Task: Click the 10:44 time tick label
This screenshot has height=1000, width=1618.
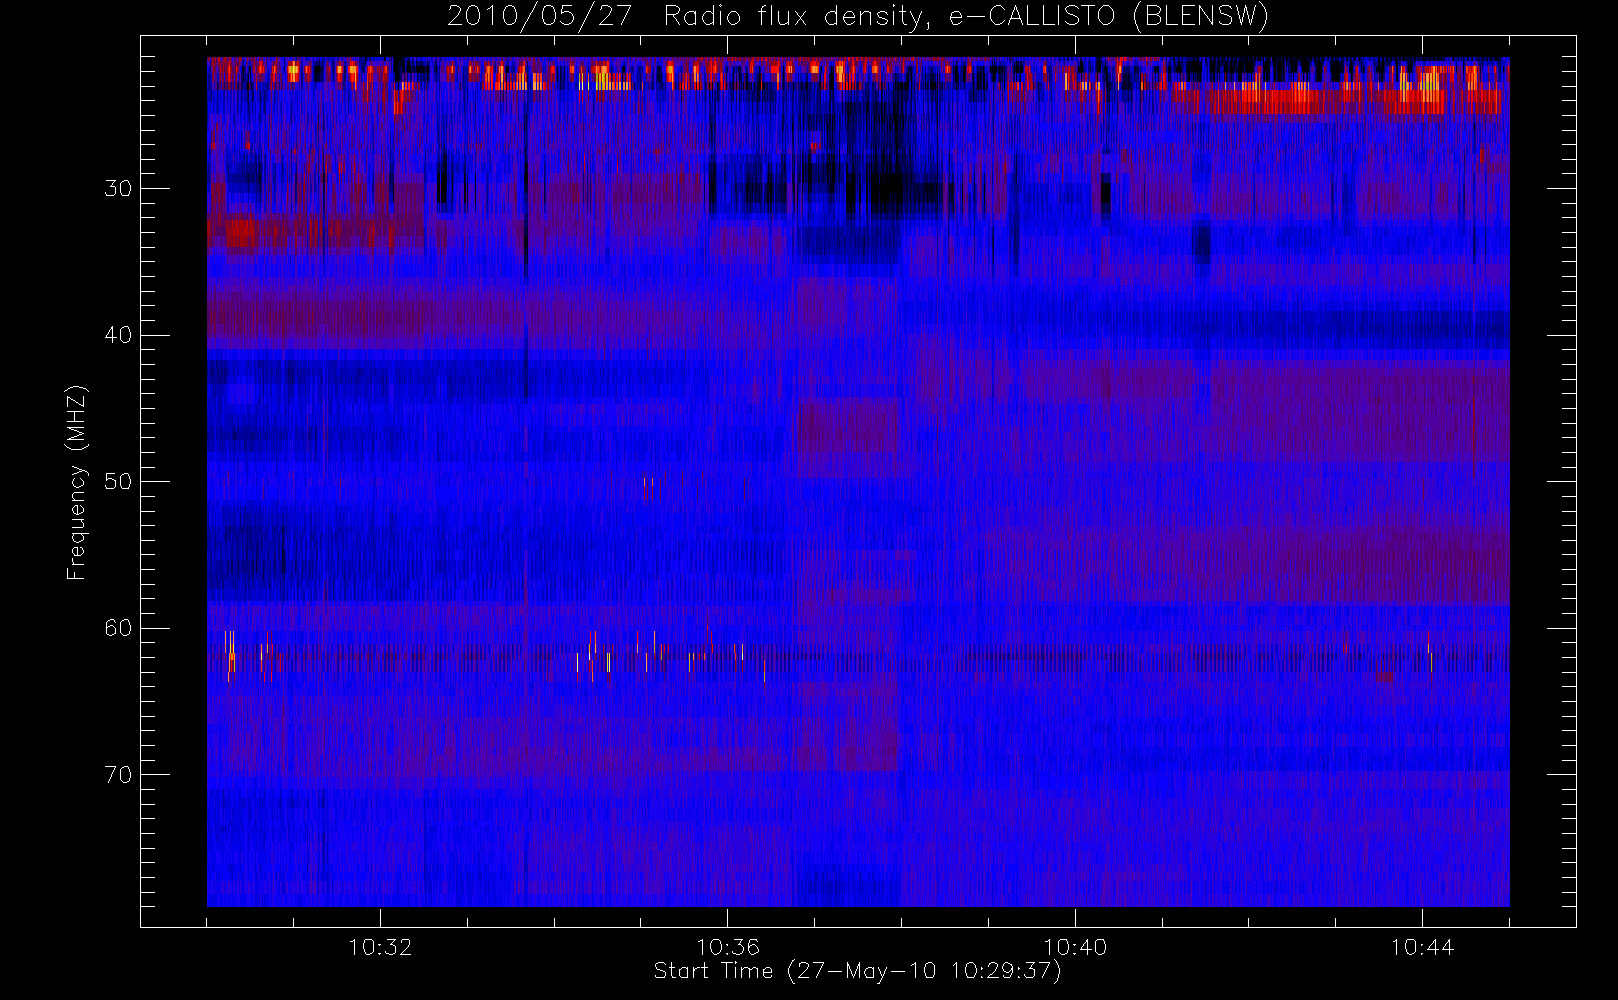Action: pyautogui.click(x=1422, y=946)
